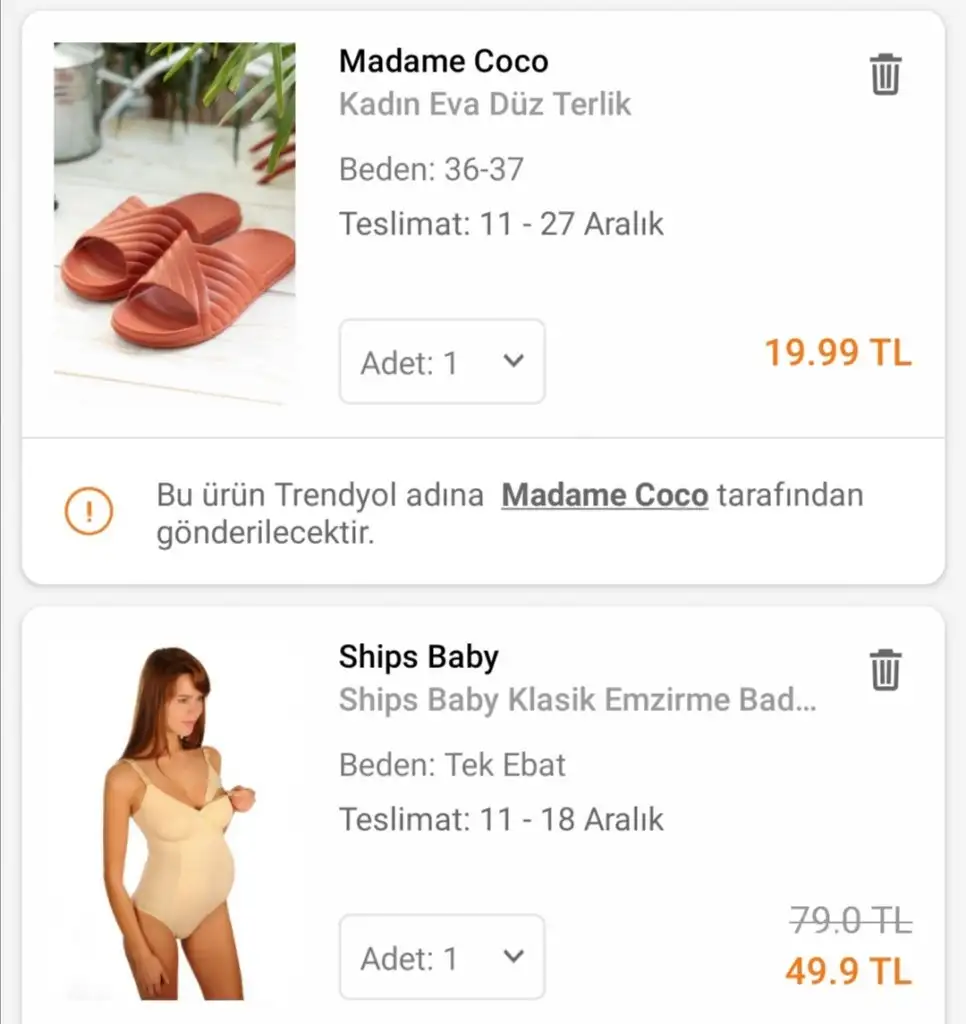This screenshot has height=1024, width=966.
Task: Tap the orange info warning icon
Action: [89, 513]
